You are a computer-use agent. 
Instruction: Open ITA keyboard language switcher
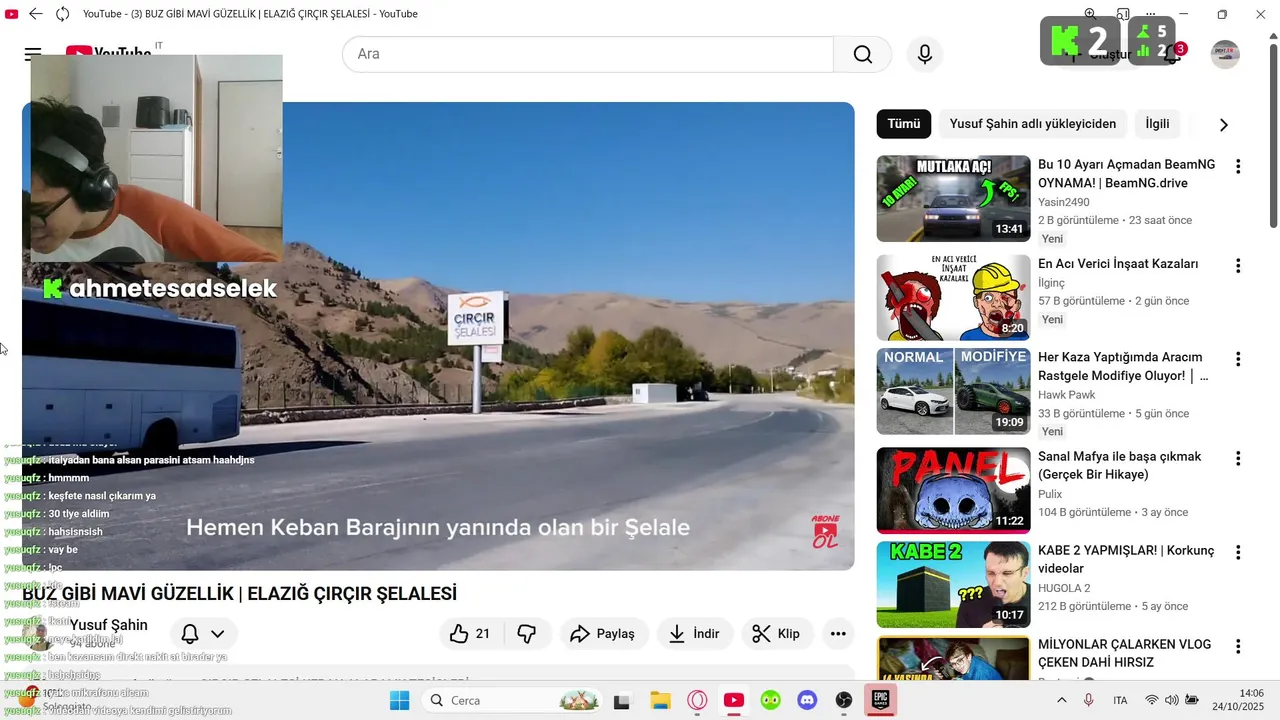[1120, 700]
